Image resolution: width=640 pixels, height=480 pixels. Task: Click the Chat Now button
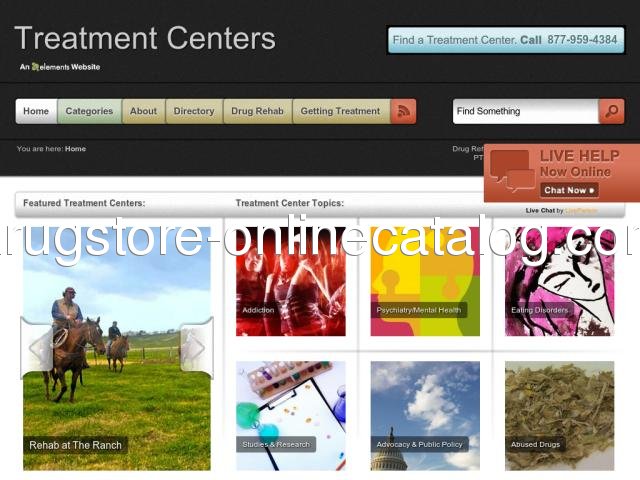569,190
